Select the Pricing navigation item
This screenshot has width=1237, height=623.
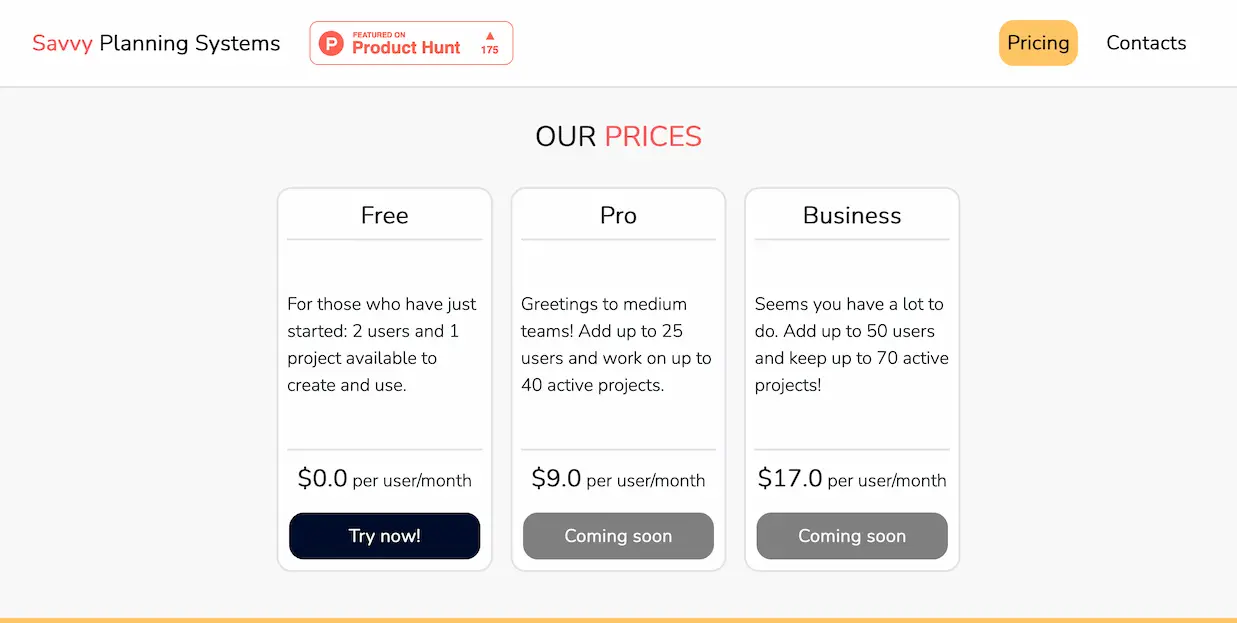1038,43
